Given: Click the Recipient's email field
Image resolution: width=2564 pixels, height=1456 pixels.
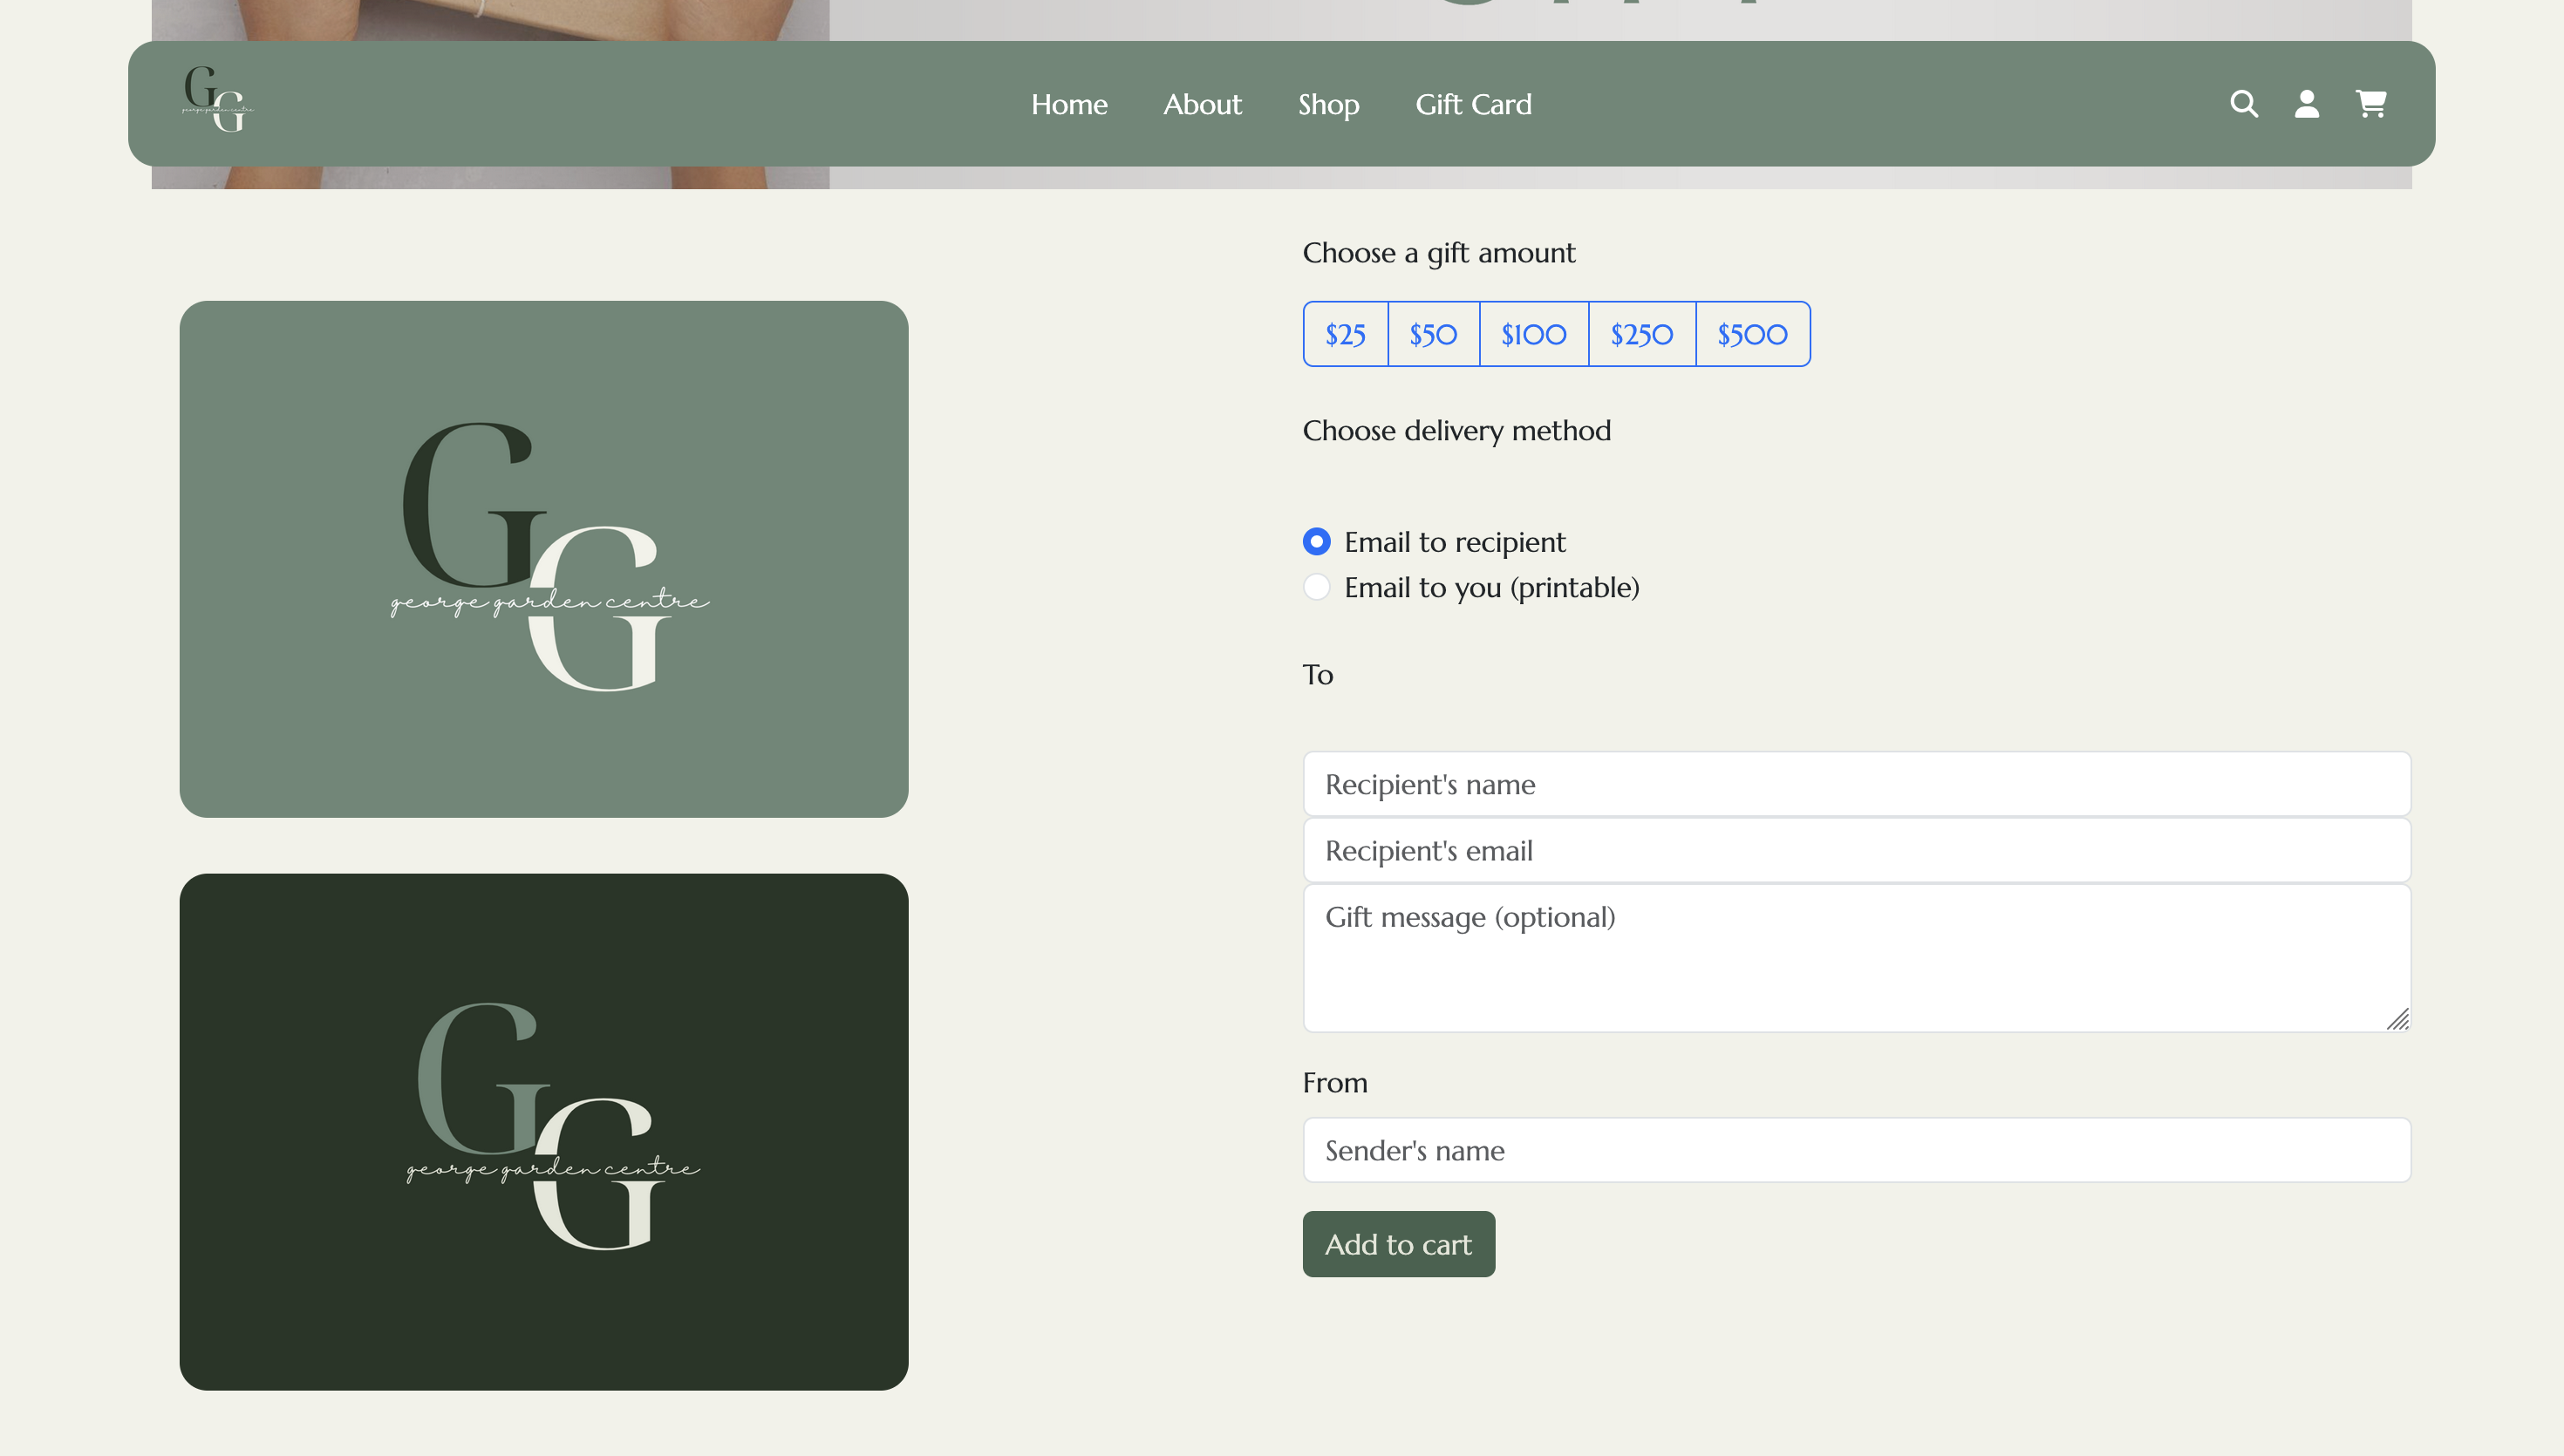Looking at the screenshot, I should 1856,850.
